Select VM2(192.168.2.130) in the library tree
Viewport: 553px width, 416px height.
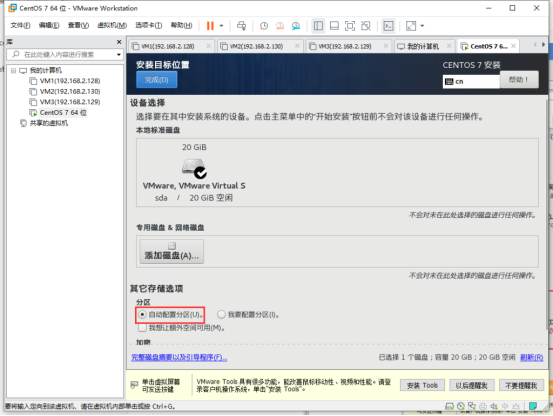[70, 92]
